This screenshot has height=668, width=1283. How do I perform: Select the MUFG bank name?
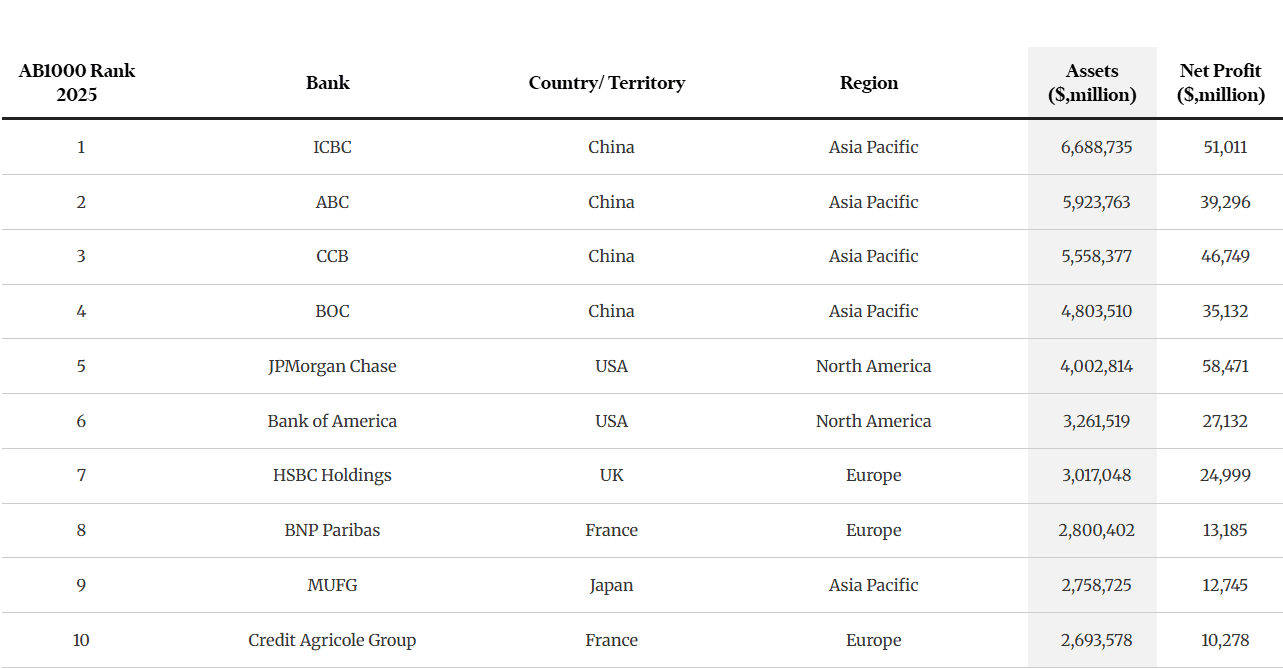(x=332, y=585)
